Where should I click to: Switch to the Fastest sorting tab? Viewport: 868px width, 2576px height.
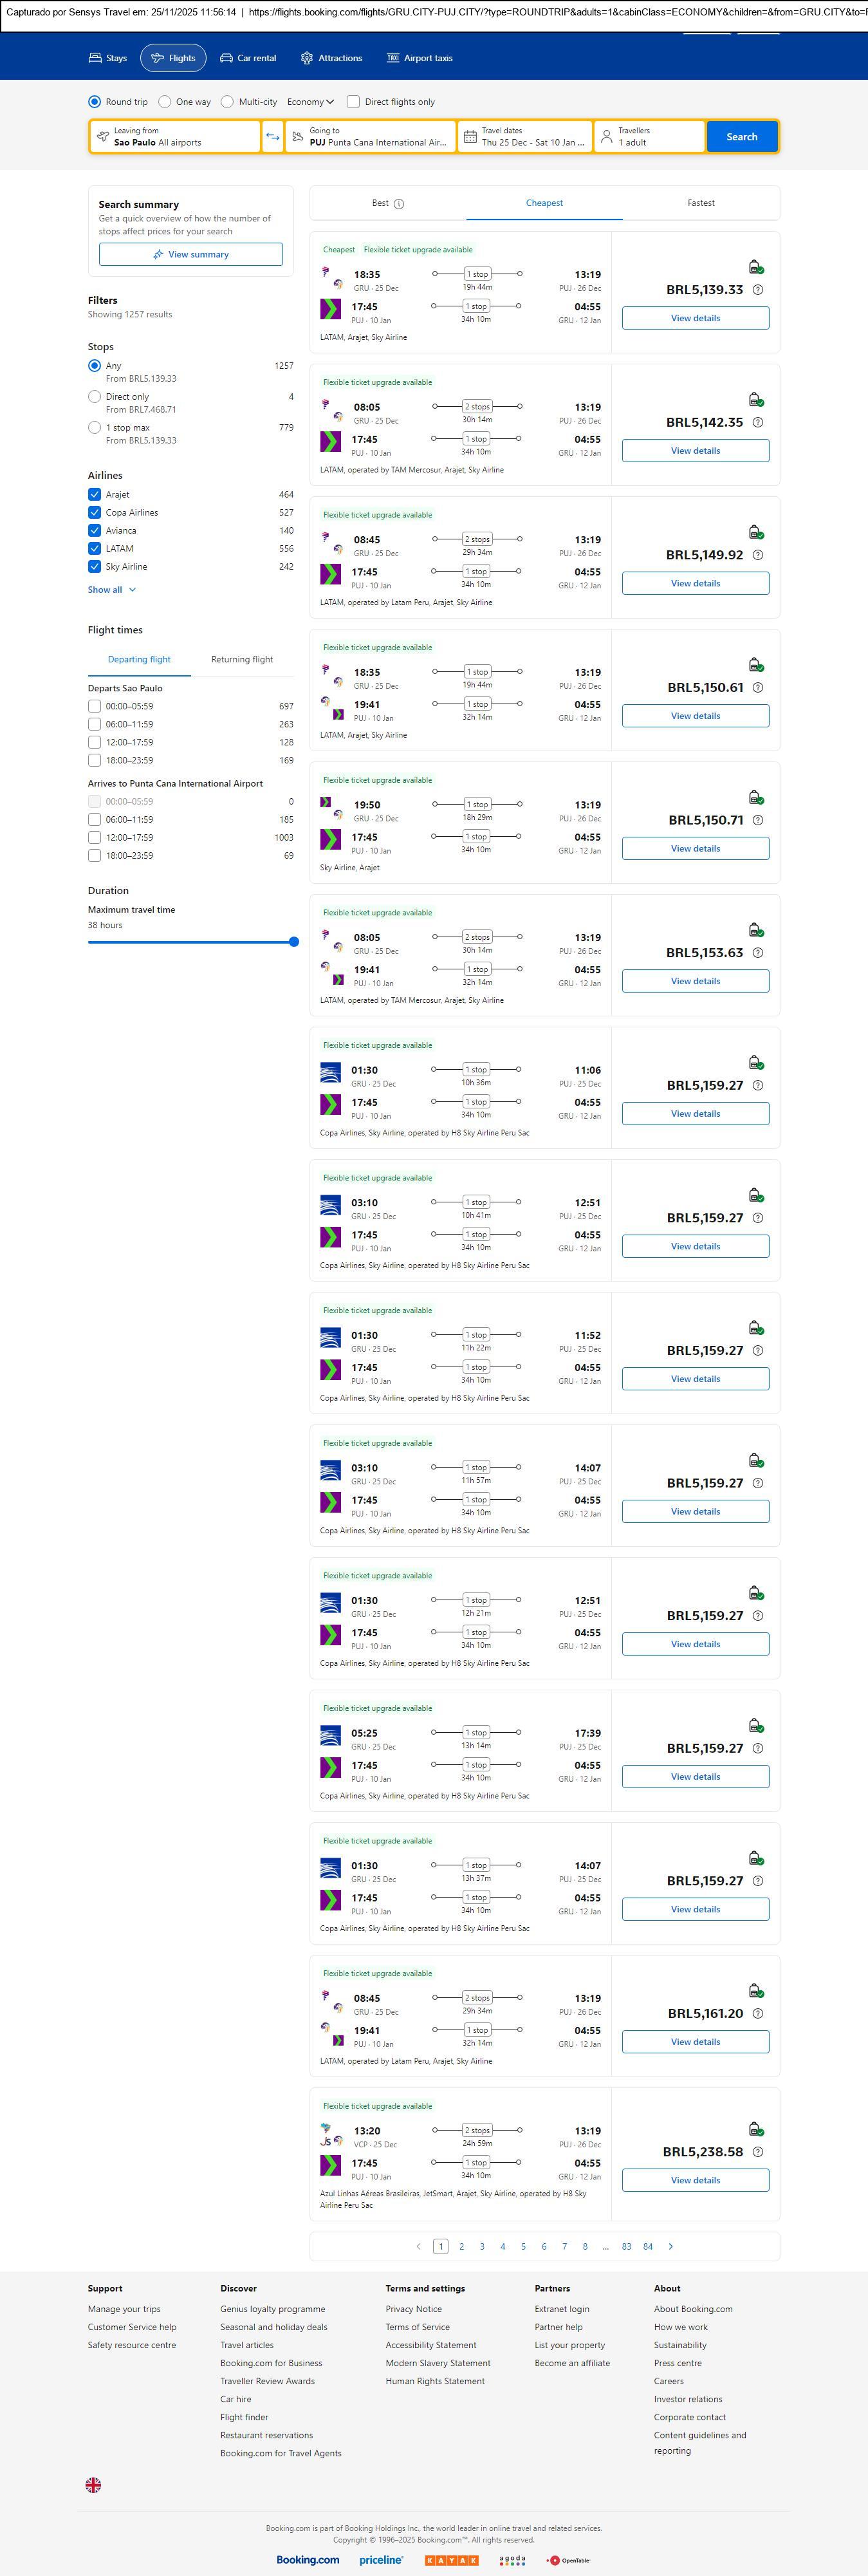tap(700, 203)
